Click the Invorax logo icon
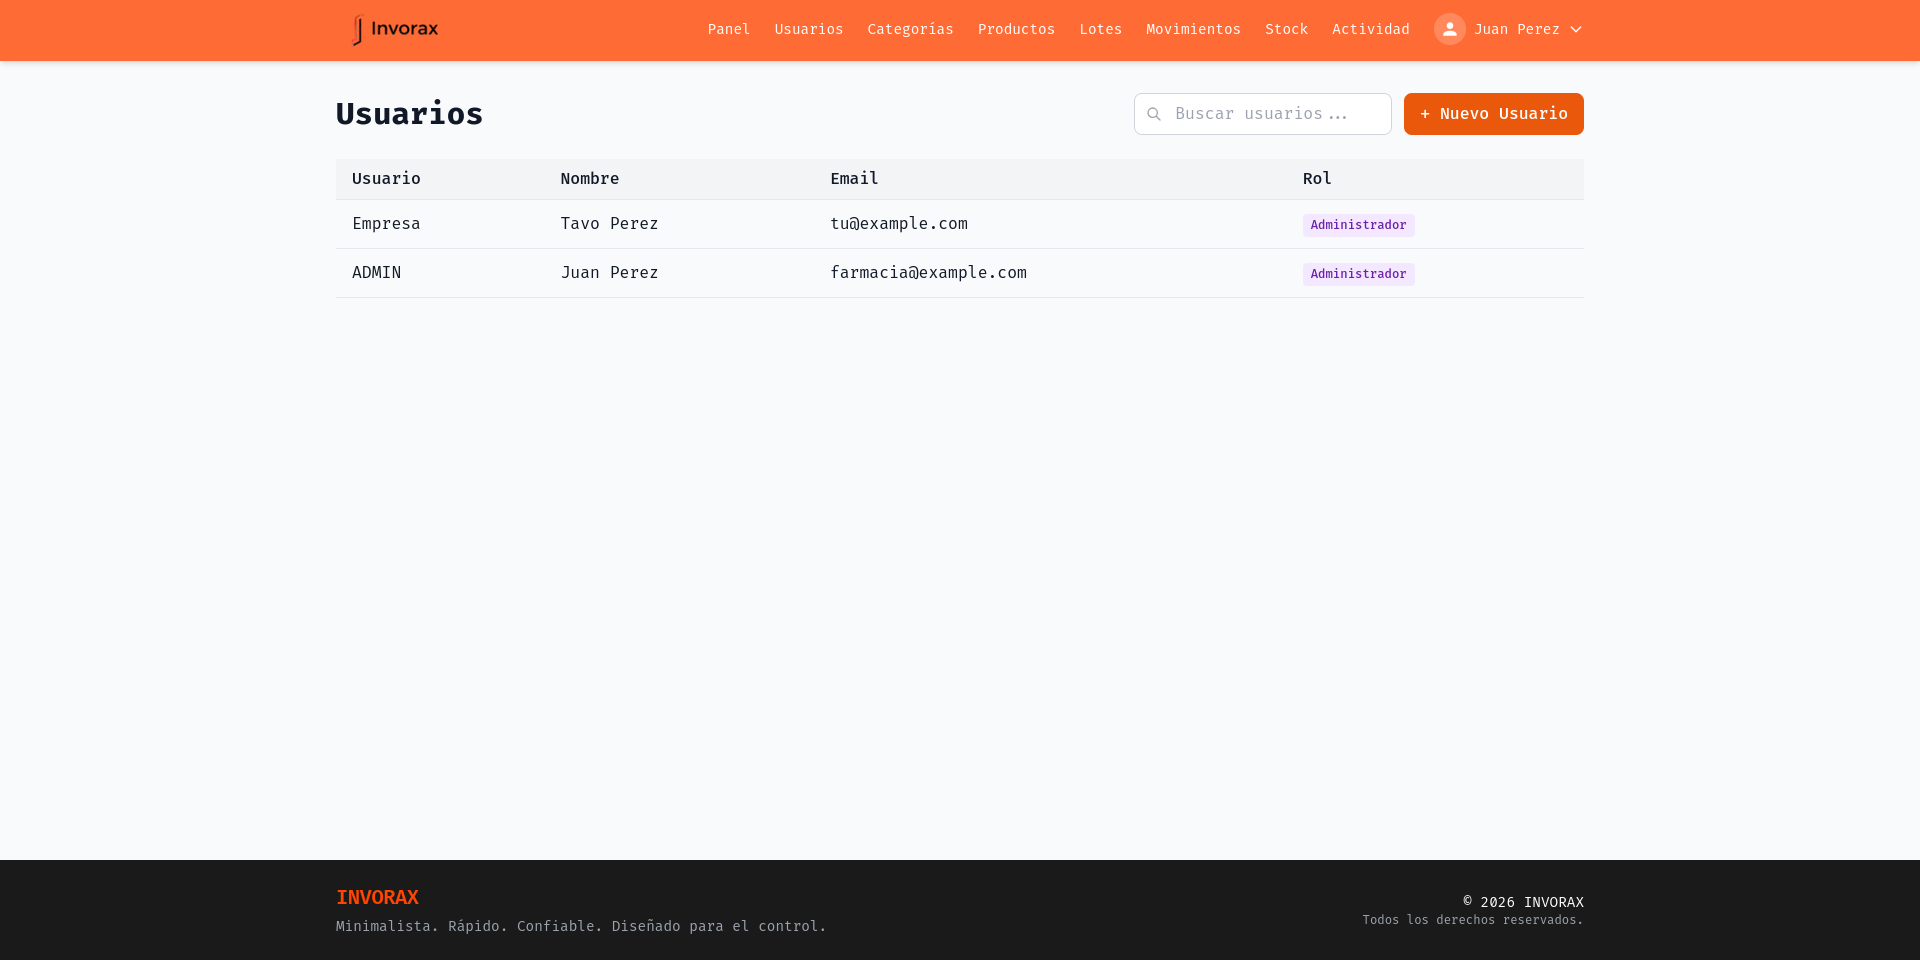 pyautogui.click(x=358, y=30)
